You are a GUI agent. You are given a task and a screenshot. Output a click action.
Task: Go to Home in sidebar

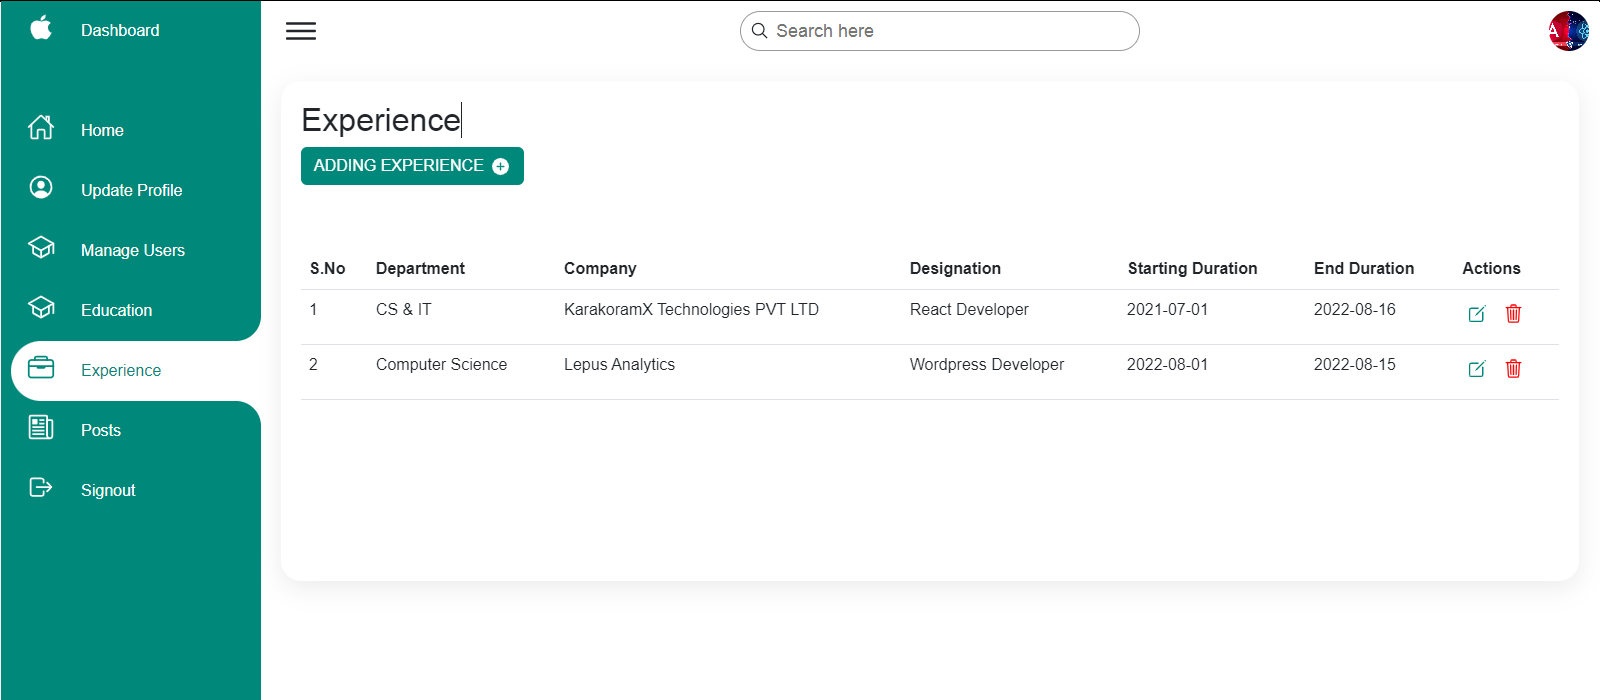[x=102, y=130]
